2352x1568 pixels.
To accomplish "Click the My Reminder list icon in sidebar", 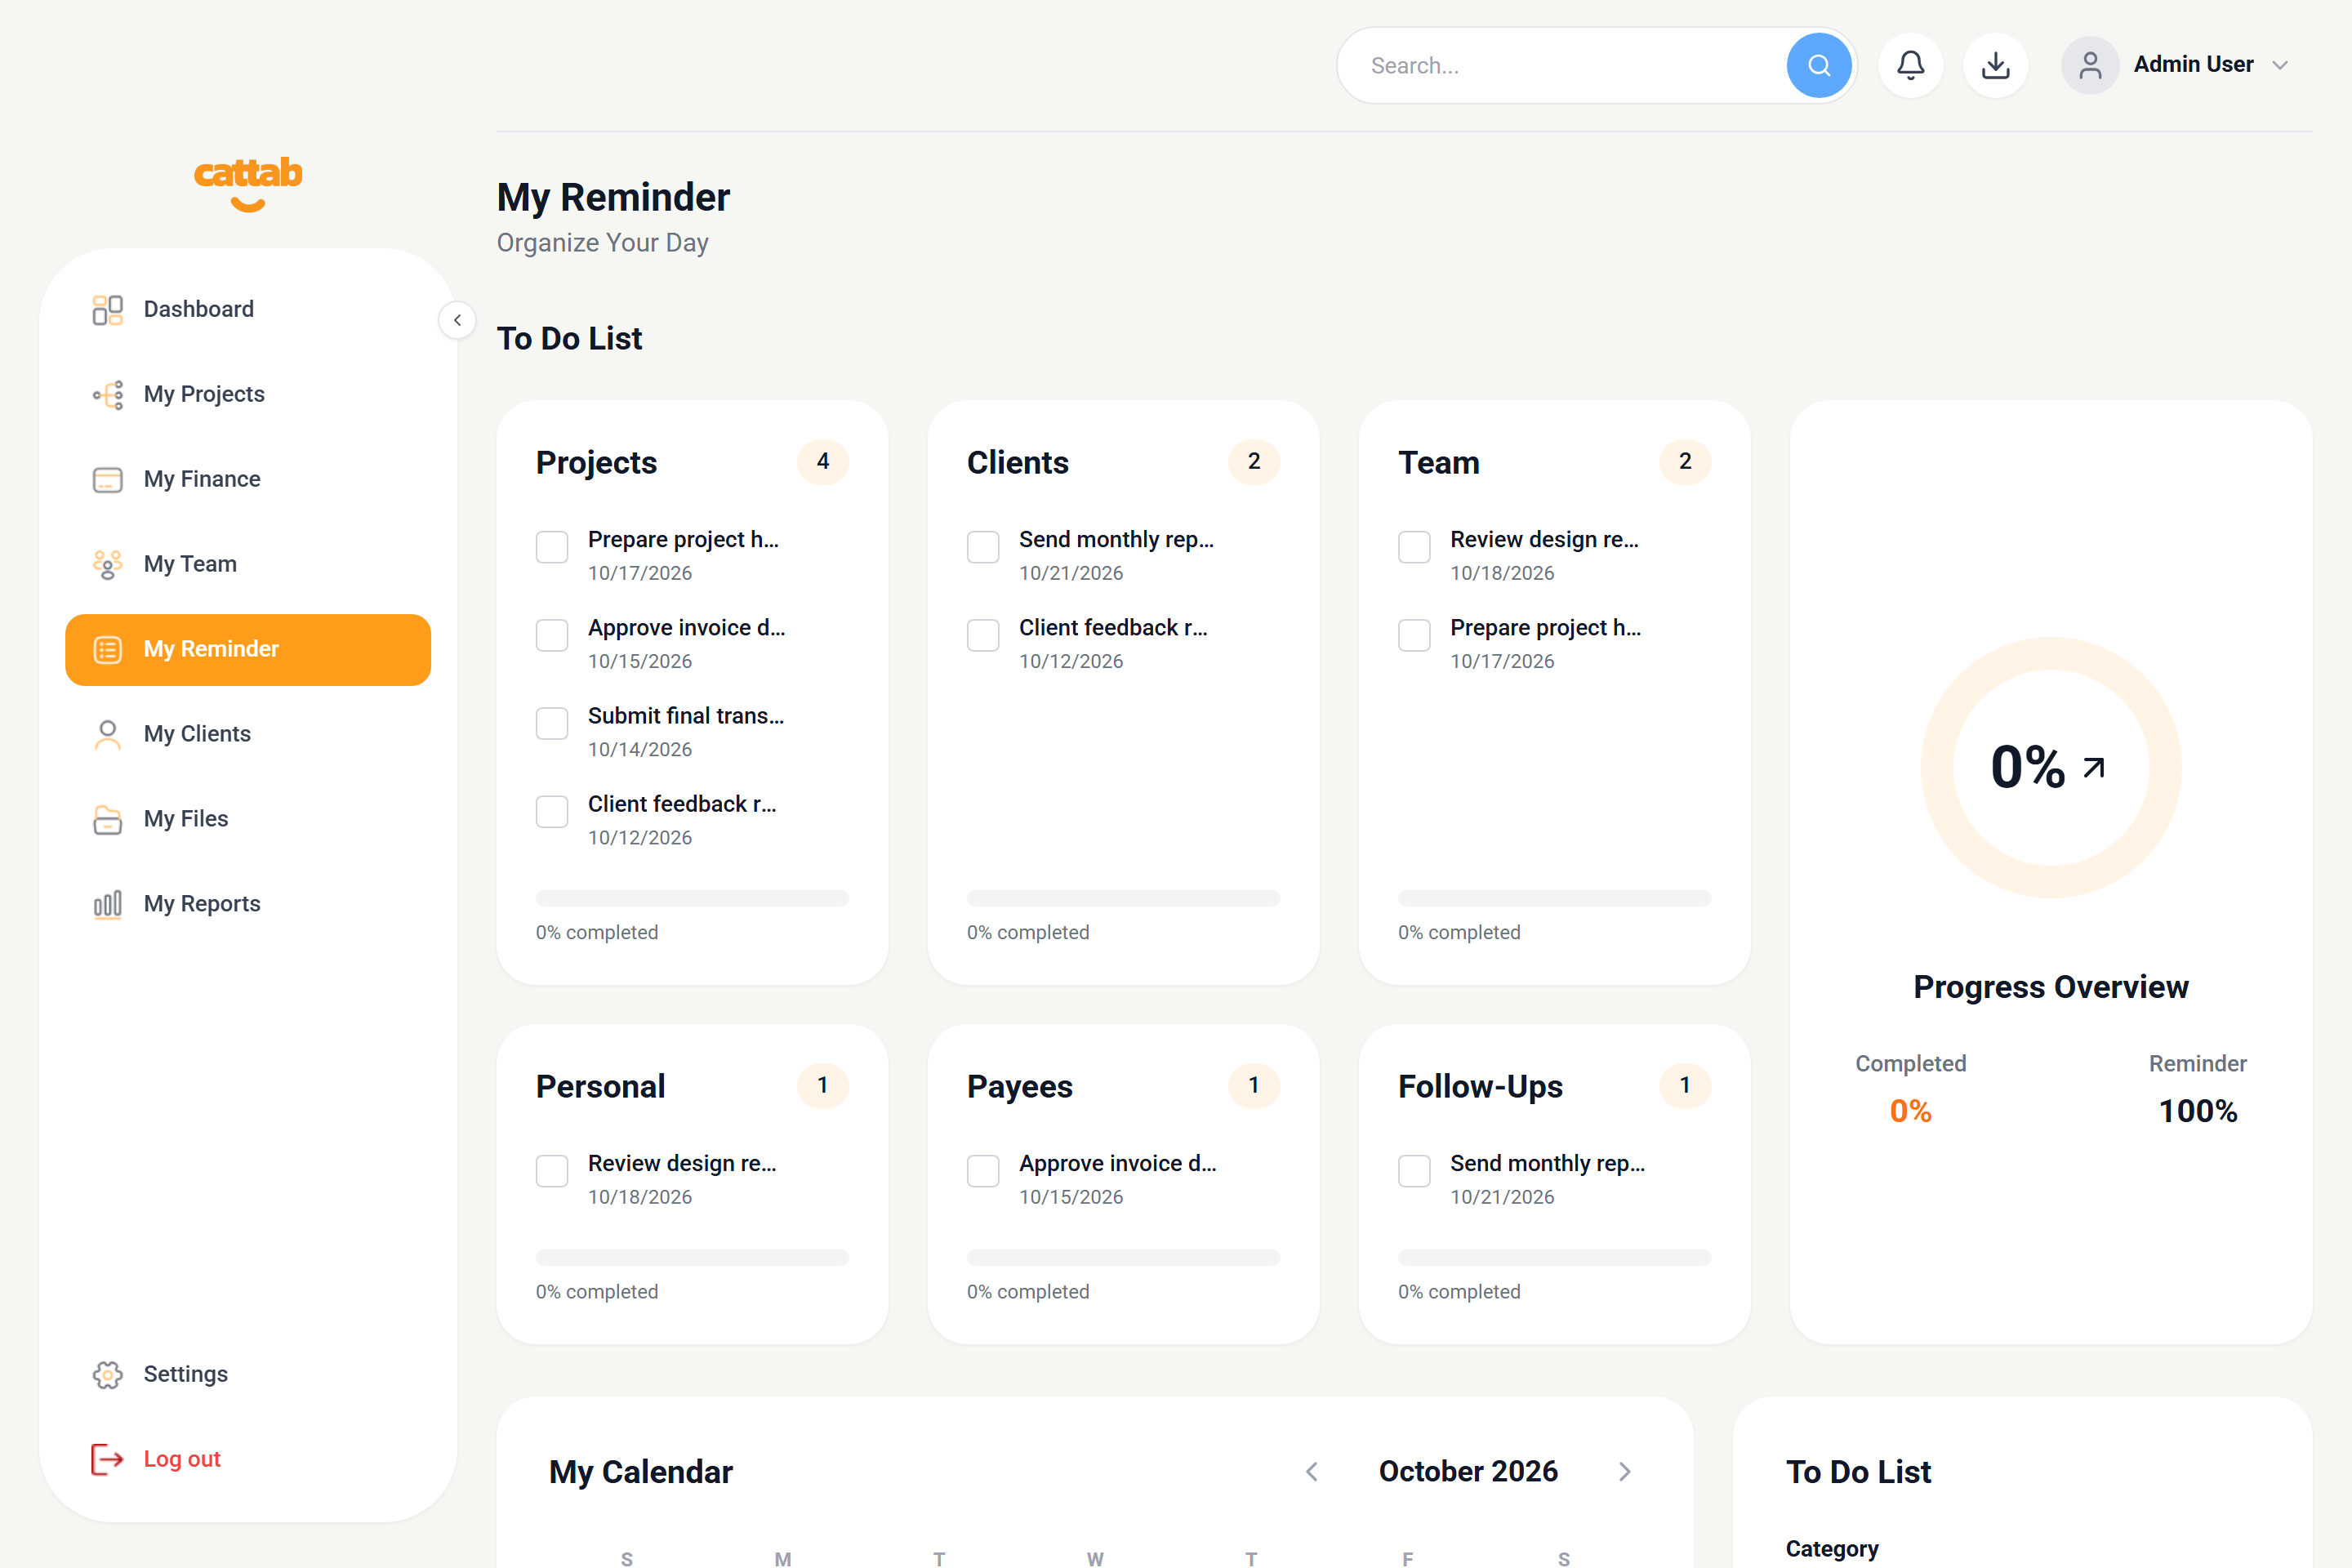I will click(x=107, y=650).
